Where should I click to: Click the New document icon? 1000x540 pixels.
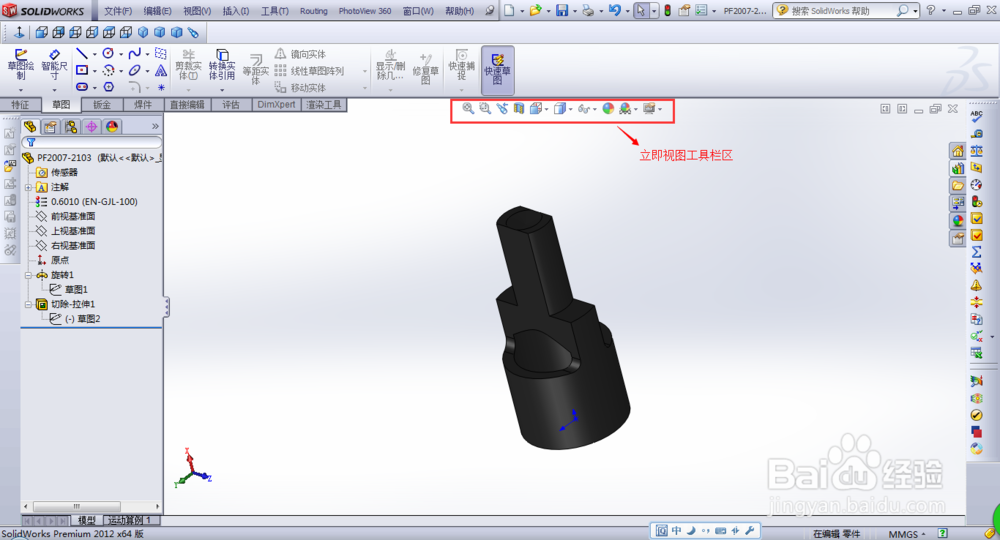click(509, 11)
